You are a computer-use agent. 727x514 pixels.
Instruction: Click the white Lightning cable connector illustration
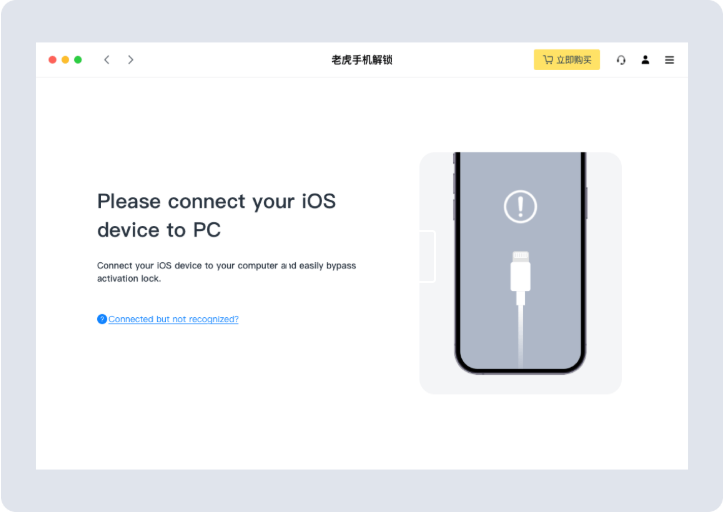coord(520,275)
